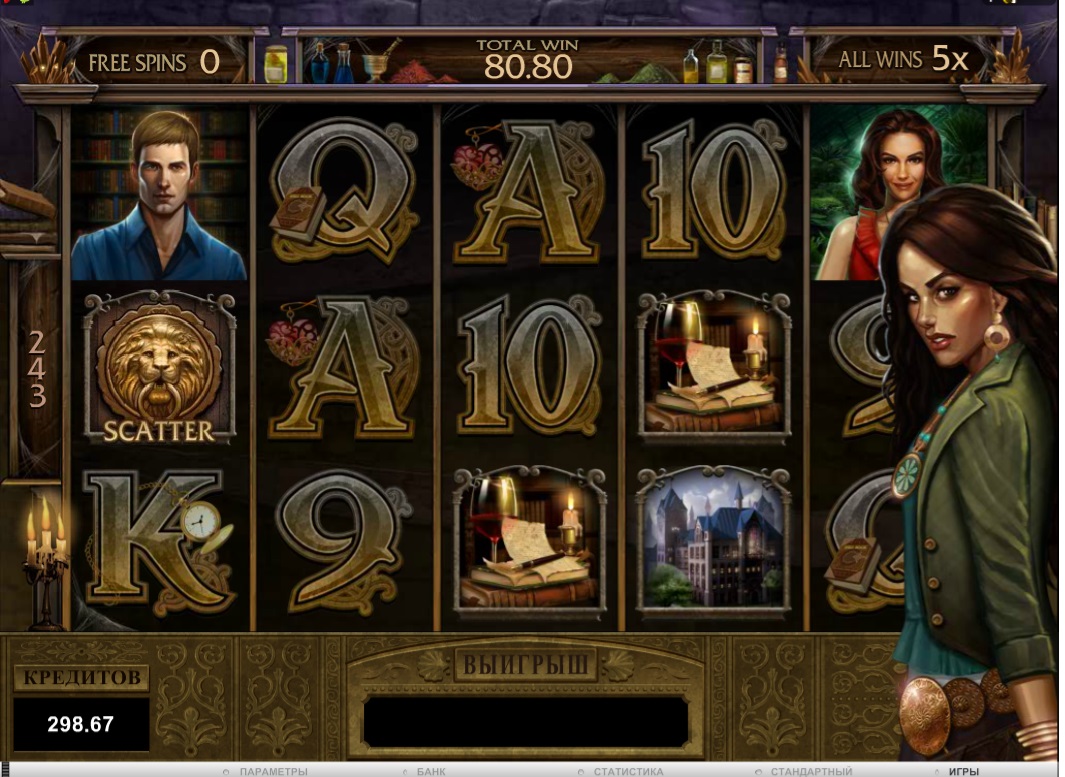The image size is (1065, 777).
Task: Click the K with pocket watch symbol
Action: (x=161, y=541)
